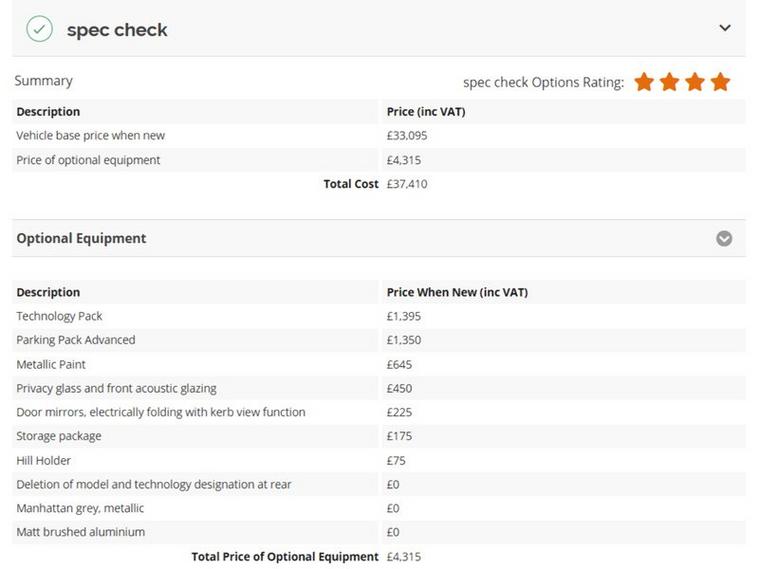759x569 pixels.
Task: Click the Matt brushed aluminium row
Action: point(379,532)
